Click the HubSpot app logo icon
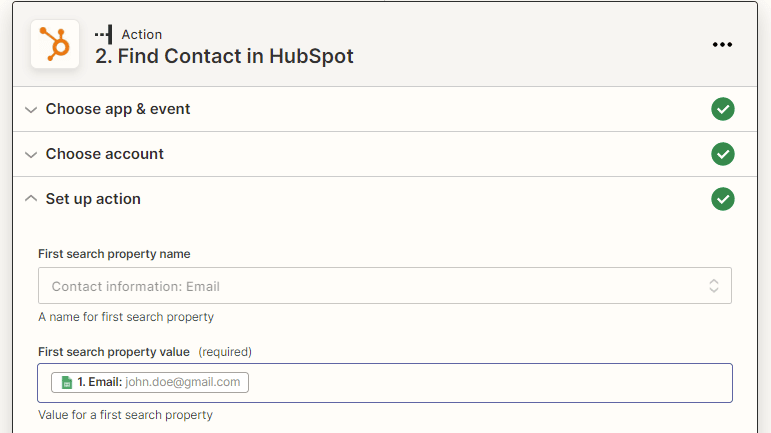 [55, 44]
